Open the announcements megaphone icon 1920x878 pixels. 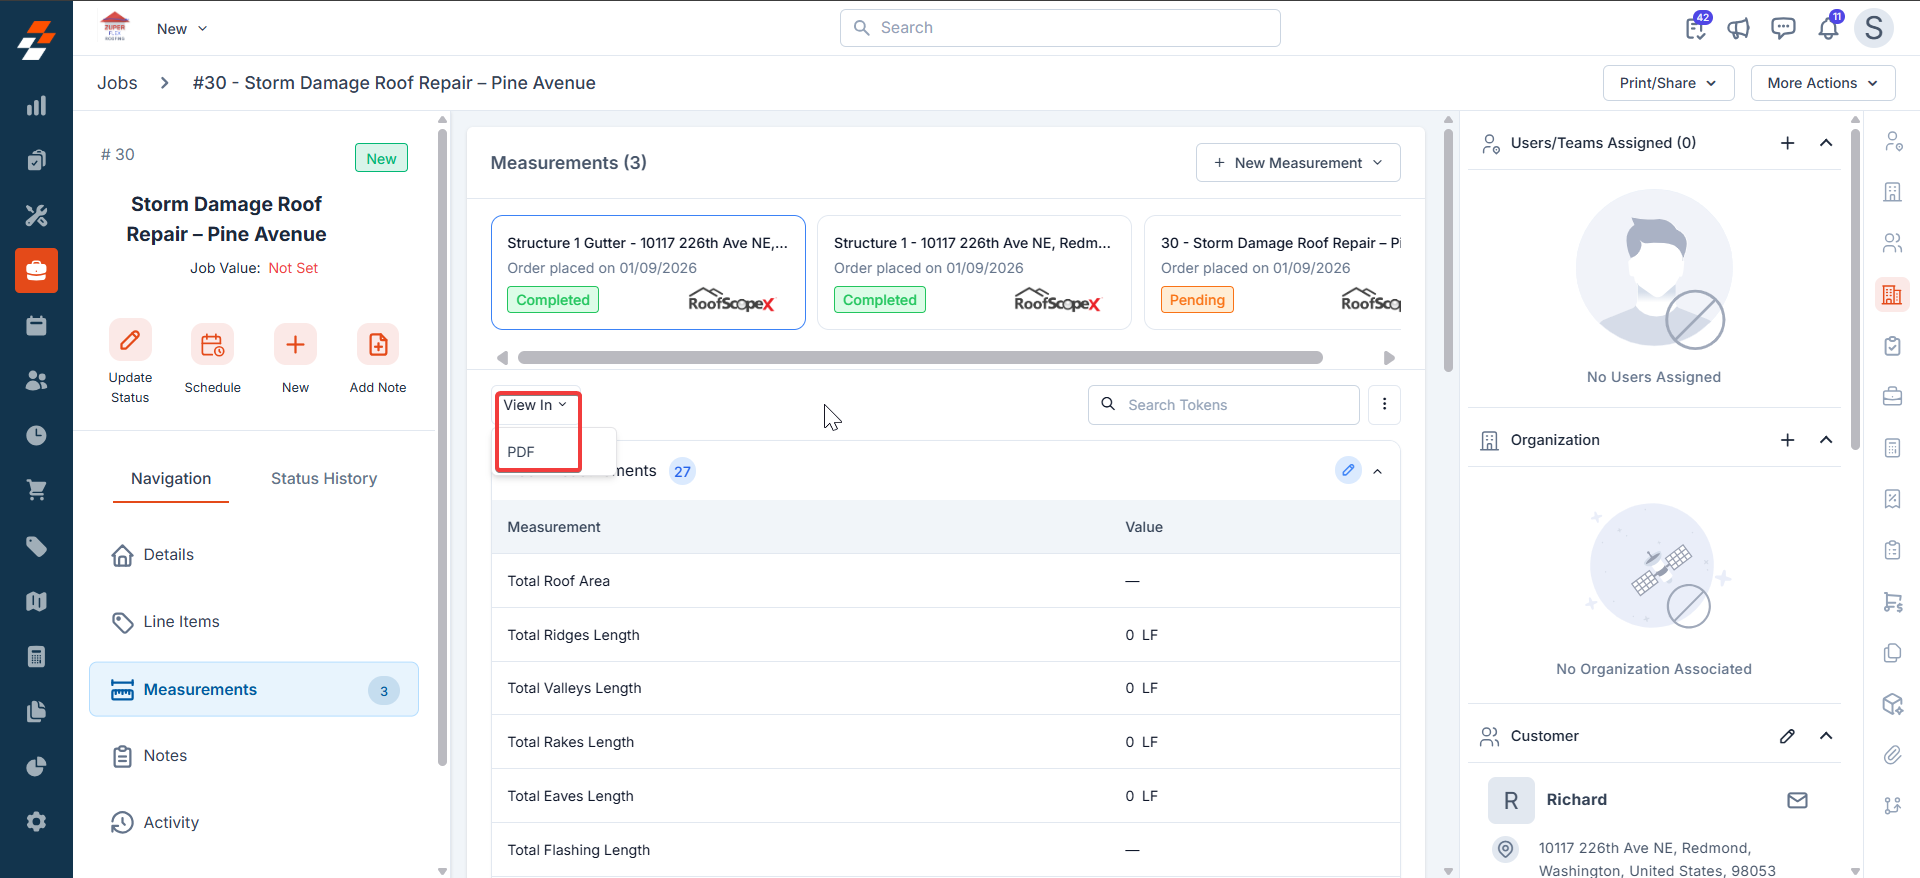point(1739,28)
